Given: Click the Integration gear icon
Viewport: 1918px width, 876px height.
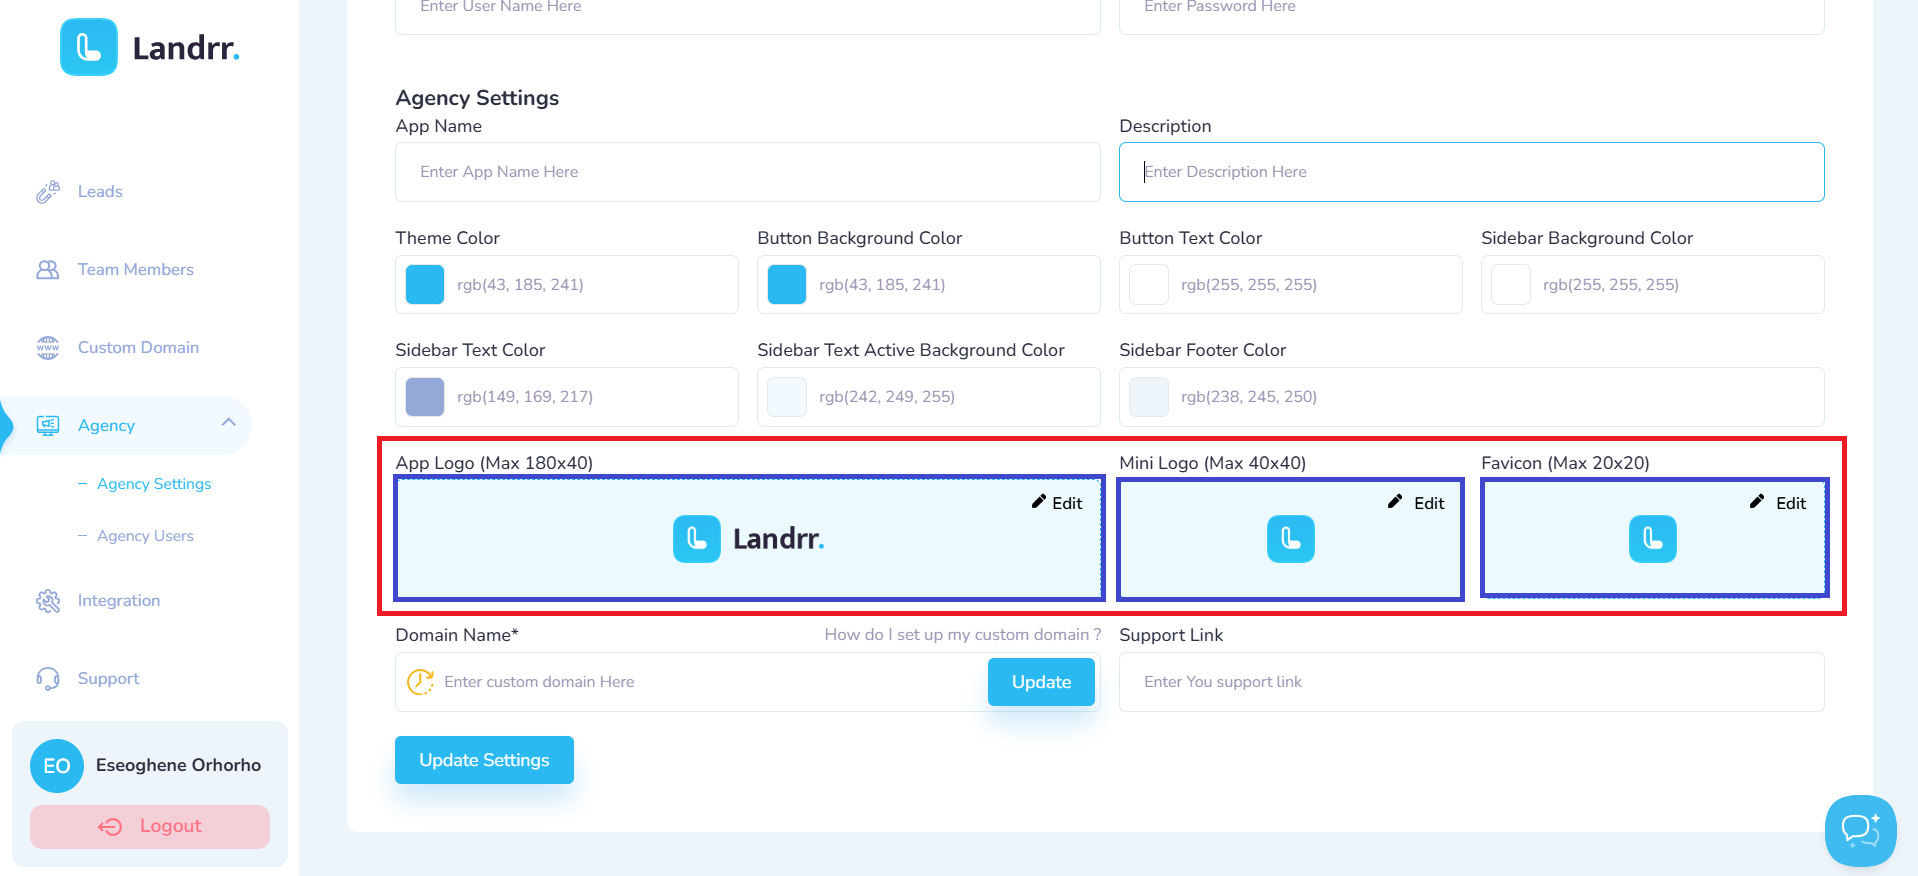Looking at the screenshot, I should (48, 601).
